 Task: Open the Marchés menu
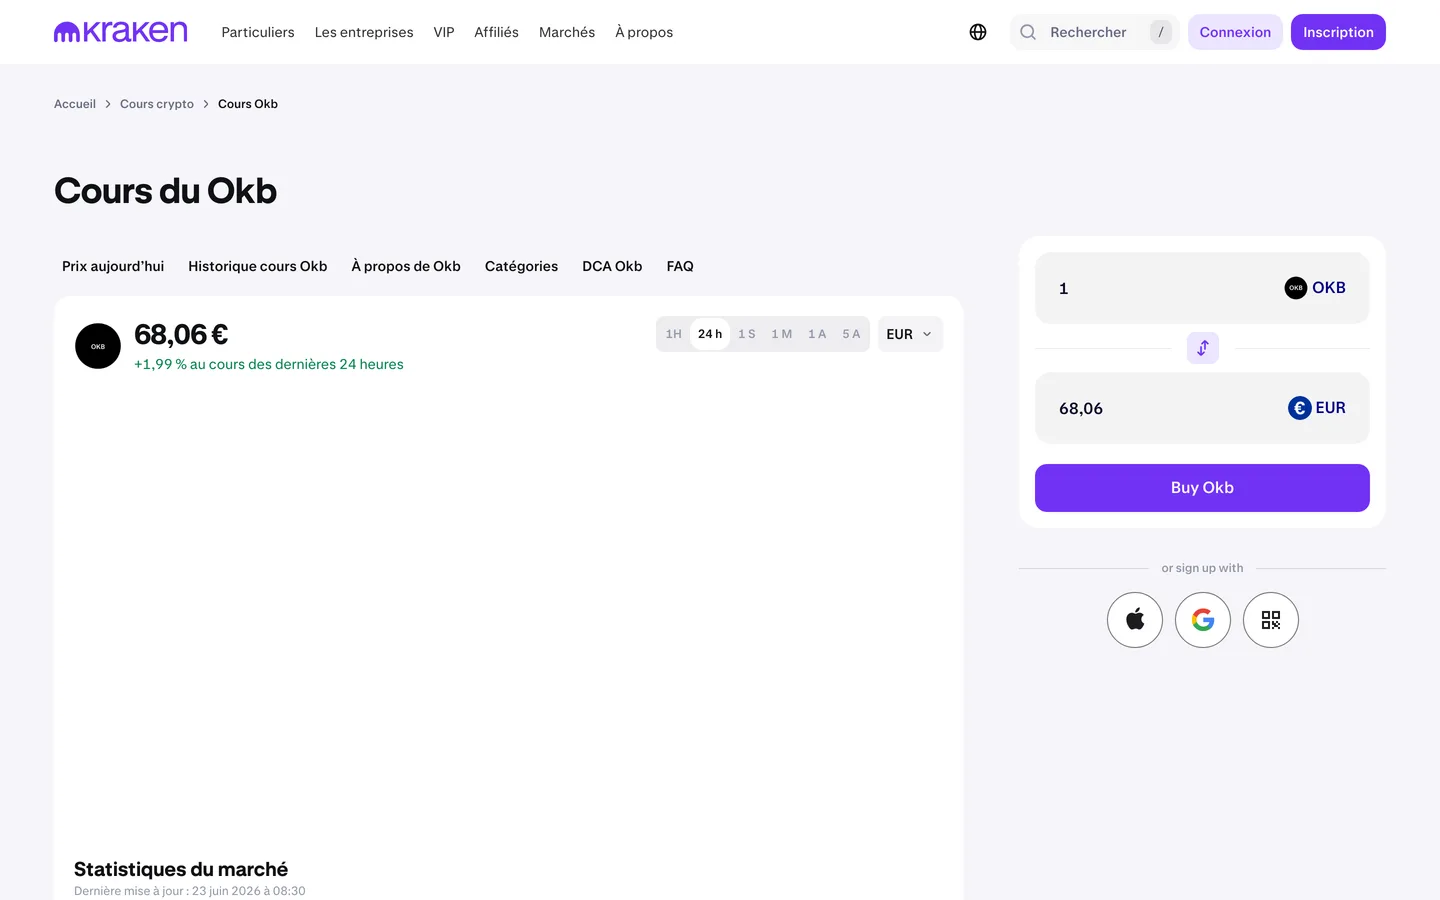coord(567,32)
